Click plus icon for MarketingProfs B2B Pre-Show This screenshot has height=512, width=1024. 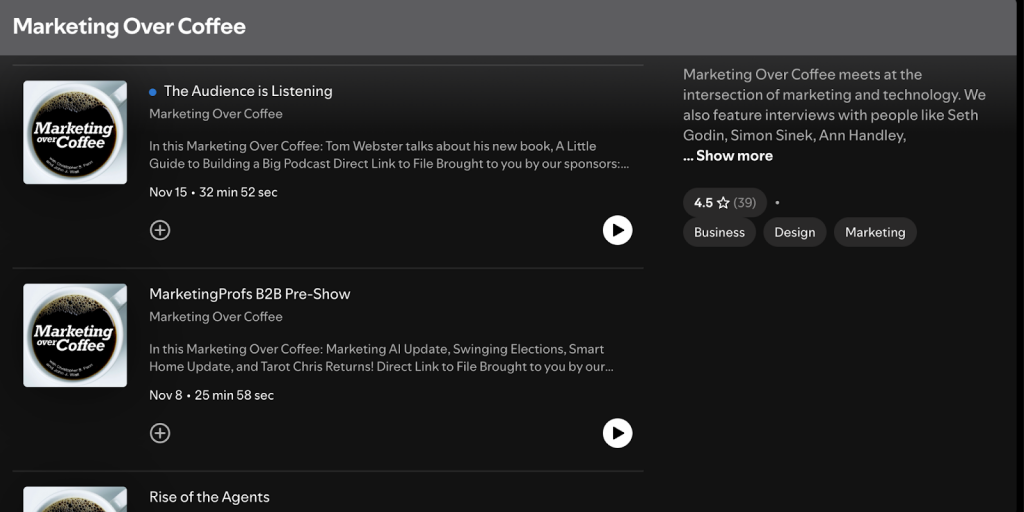tap(160, 433)
